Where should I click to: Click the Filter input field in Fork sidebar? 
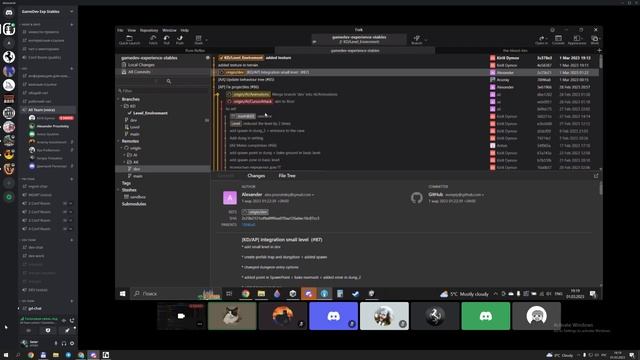pyautogui.click(x=163, y=91)
